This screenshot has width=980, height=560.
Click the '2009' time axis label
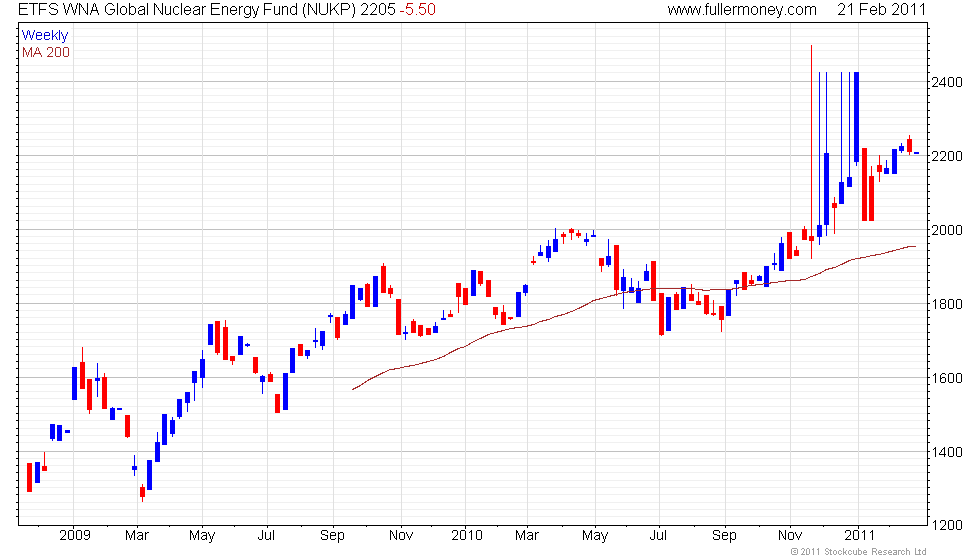click(74, 535)
